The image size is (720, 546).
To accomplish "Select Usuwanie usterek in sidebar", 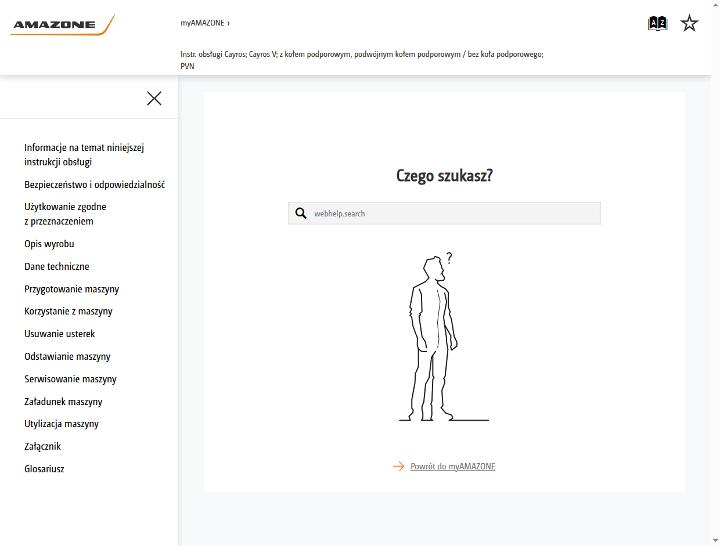I will click(60, 334).
